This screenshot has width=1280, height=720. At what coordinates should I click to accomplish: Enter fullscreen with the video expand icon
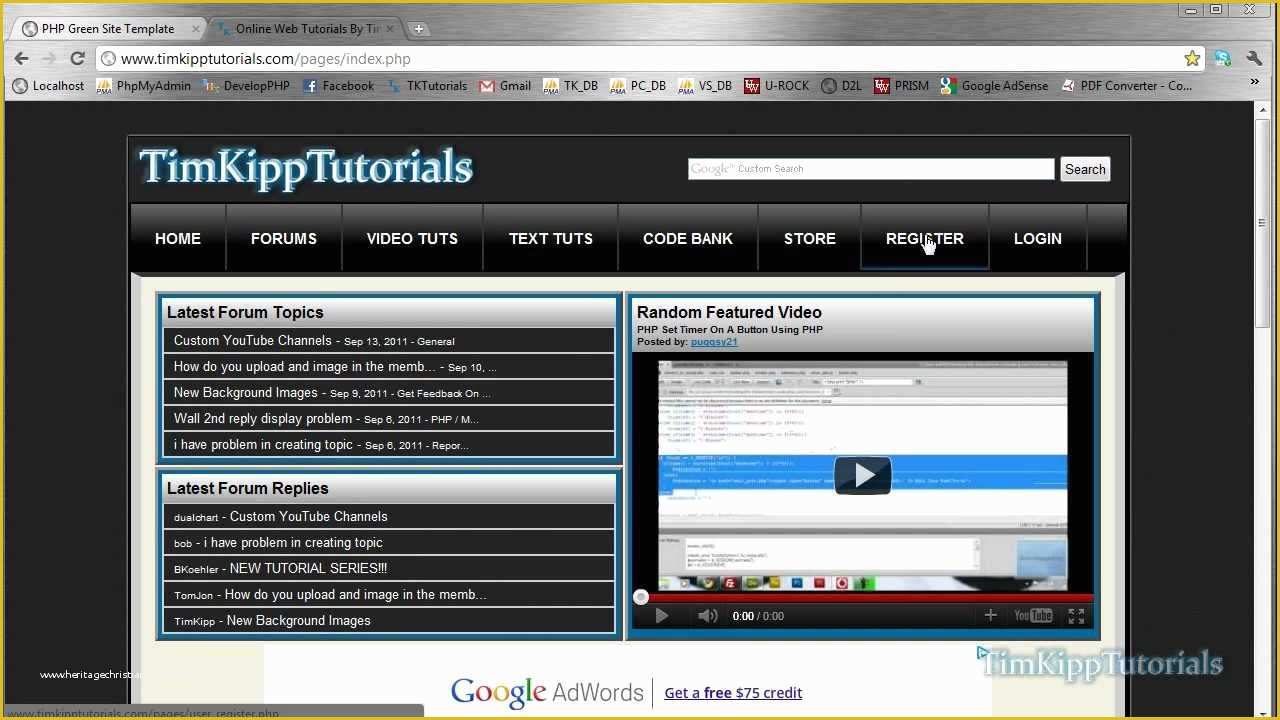(x=1076, y=616)
